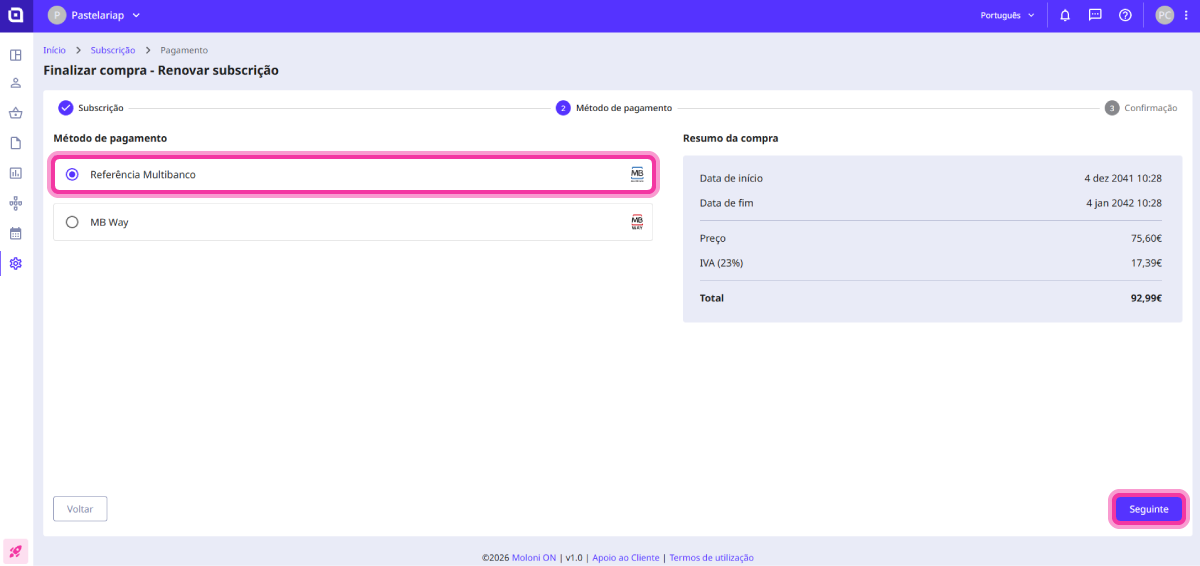
Task: Click the Pagamento breadcrumb text
Action: point(184,50)
